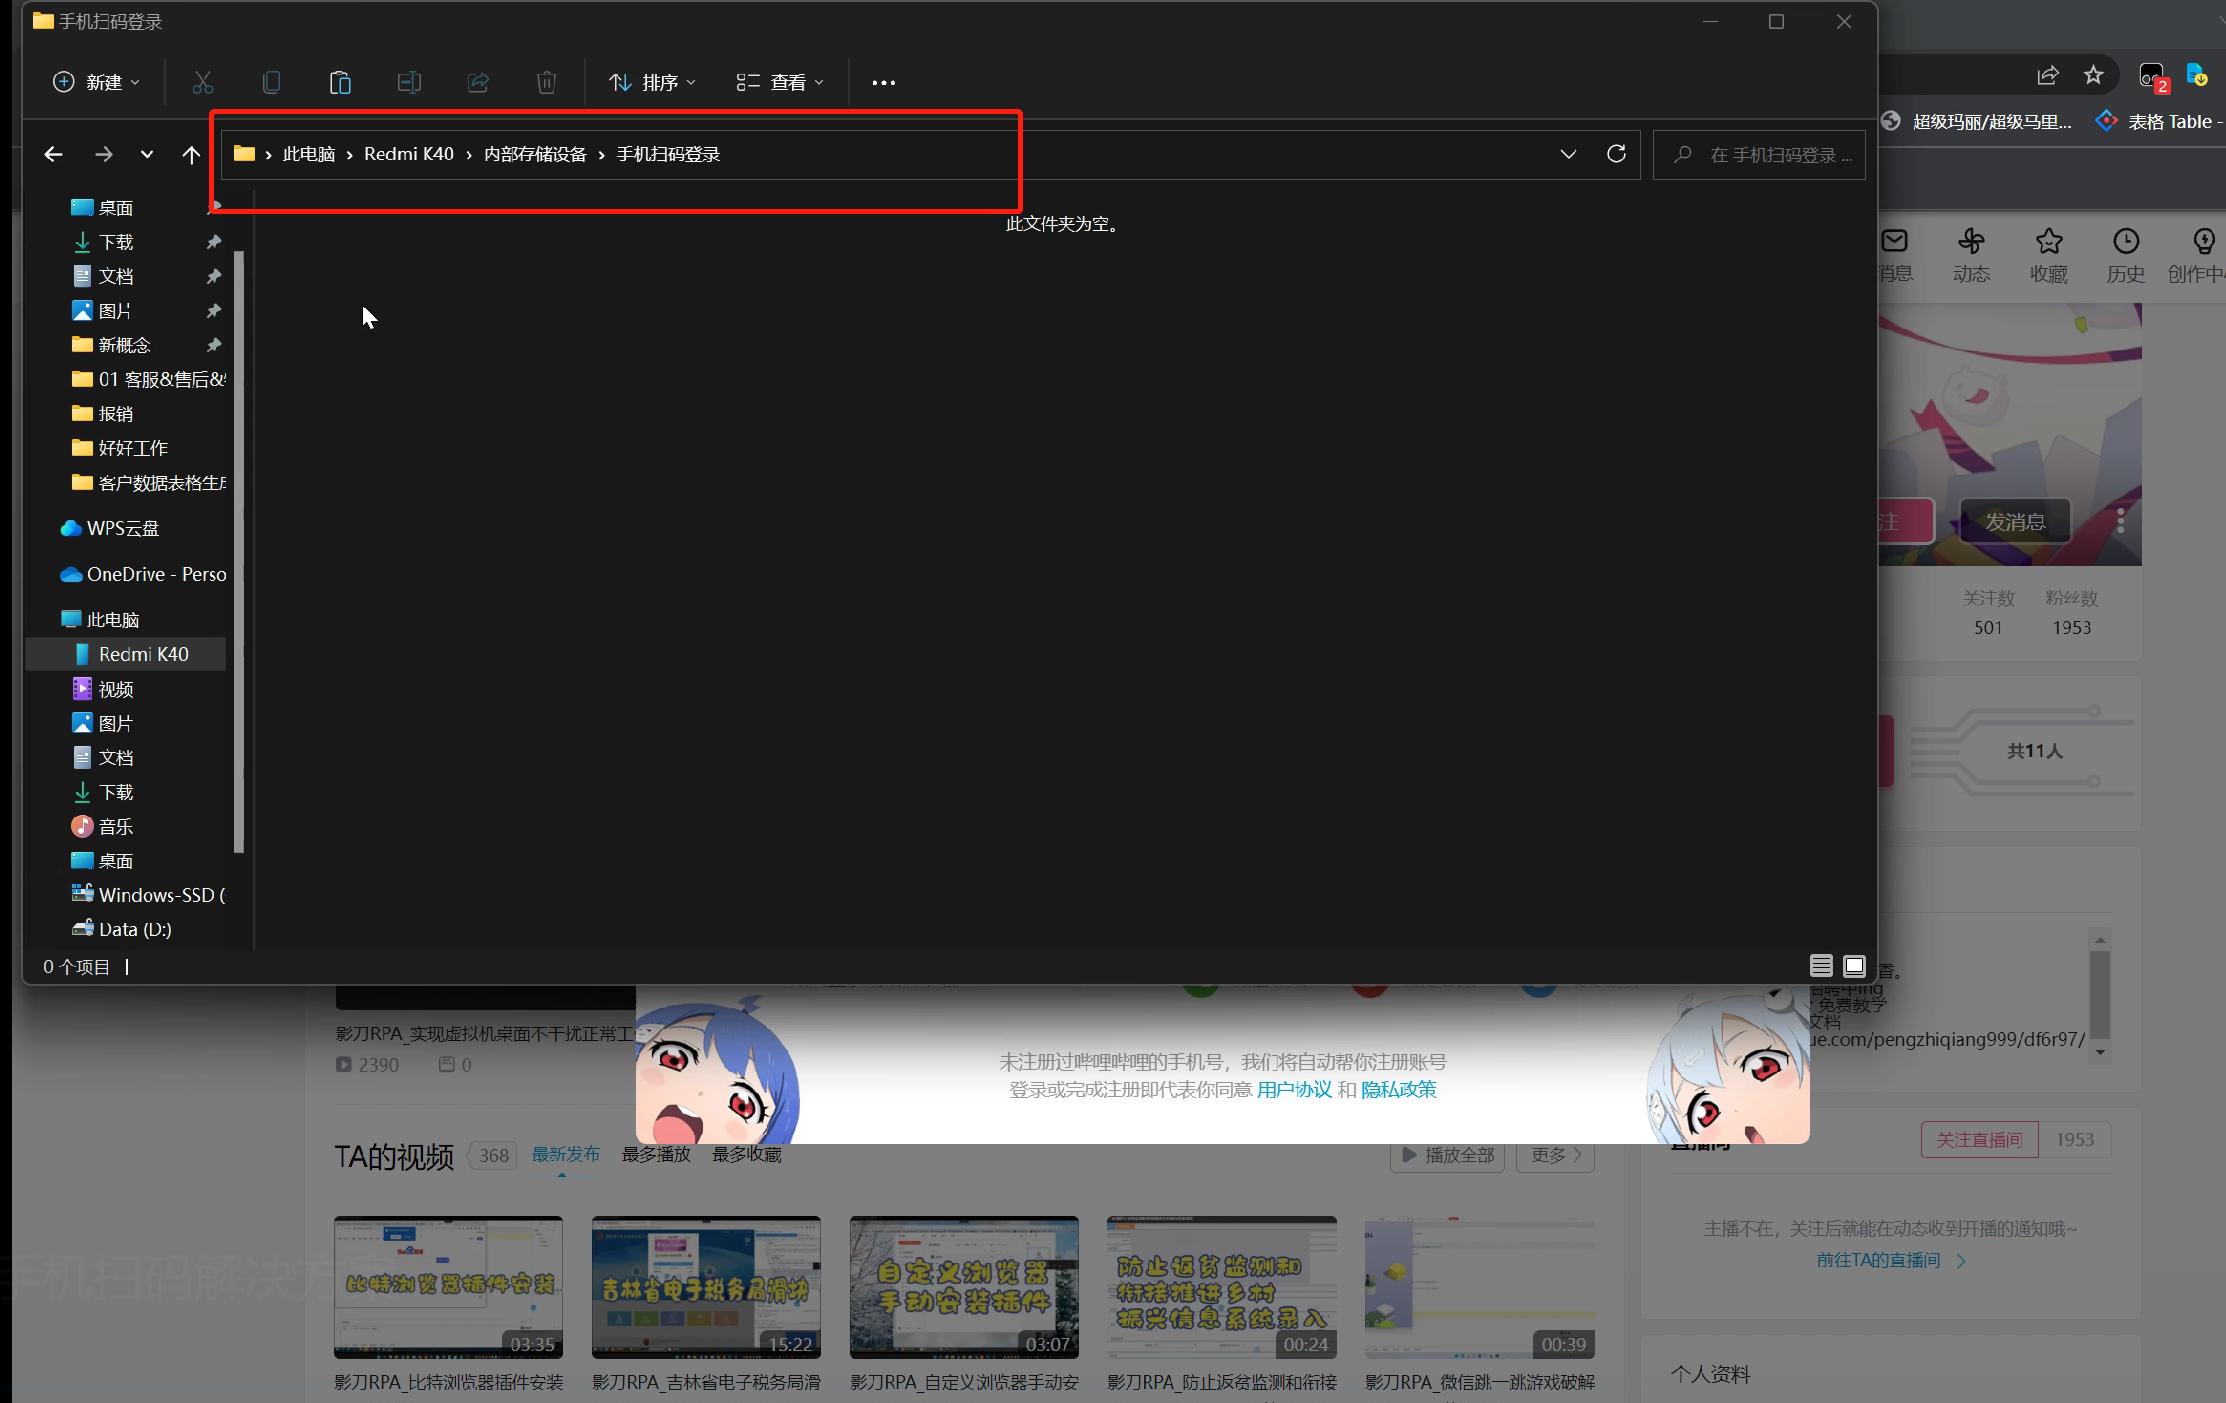Click the 用户协议 link

coord(1293,1089)
